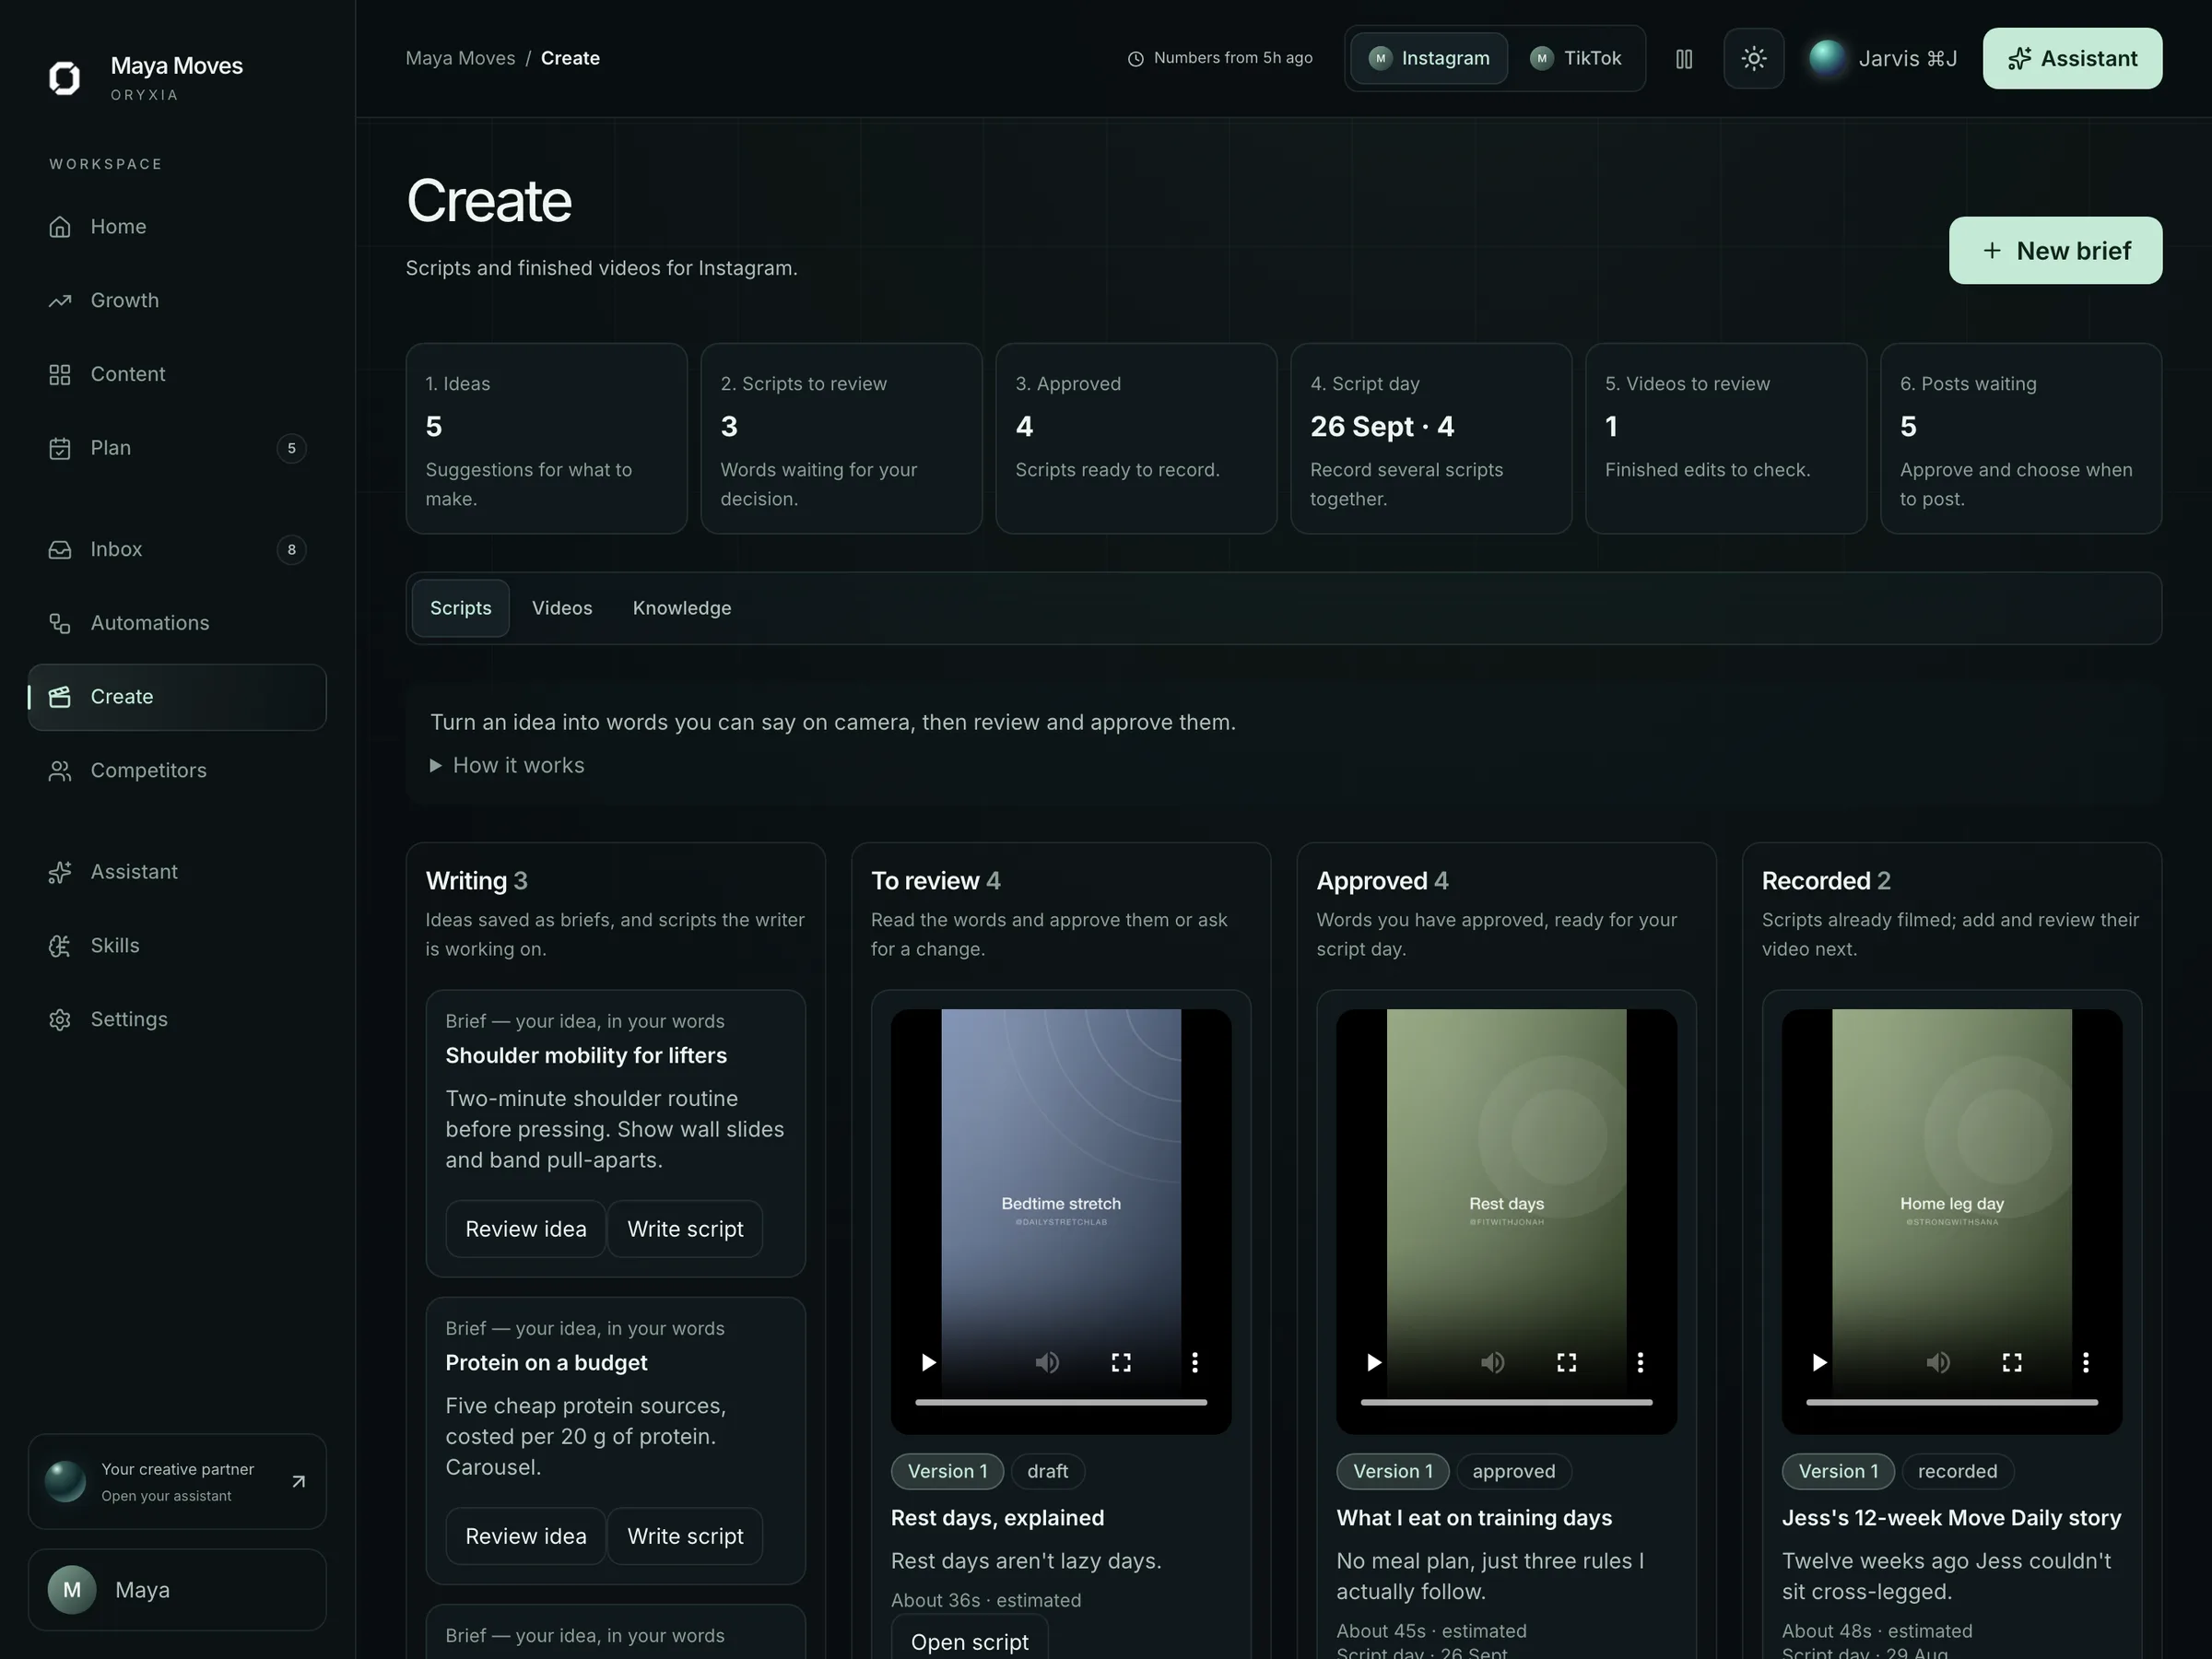2212x1659 pixels.
Task: Review idea for Shoulder mobility for lifters
Action: pyautogui.click(x=526, y=1230)
